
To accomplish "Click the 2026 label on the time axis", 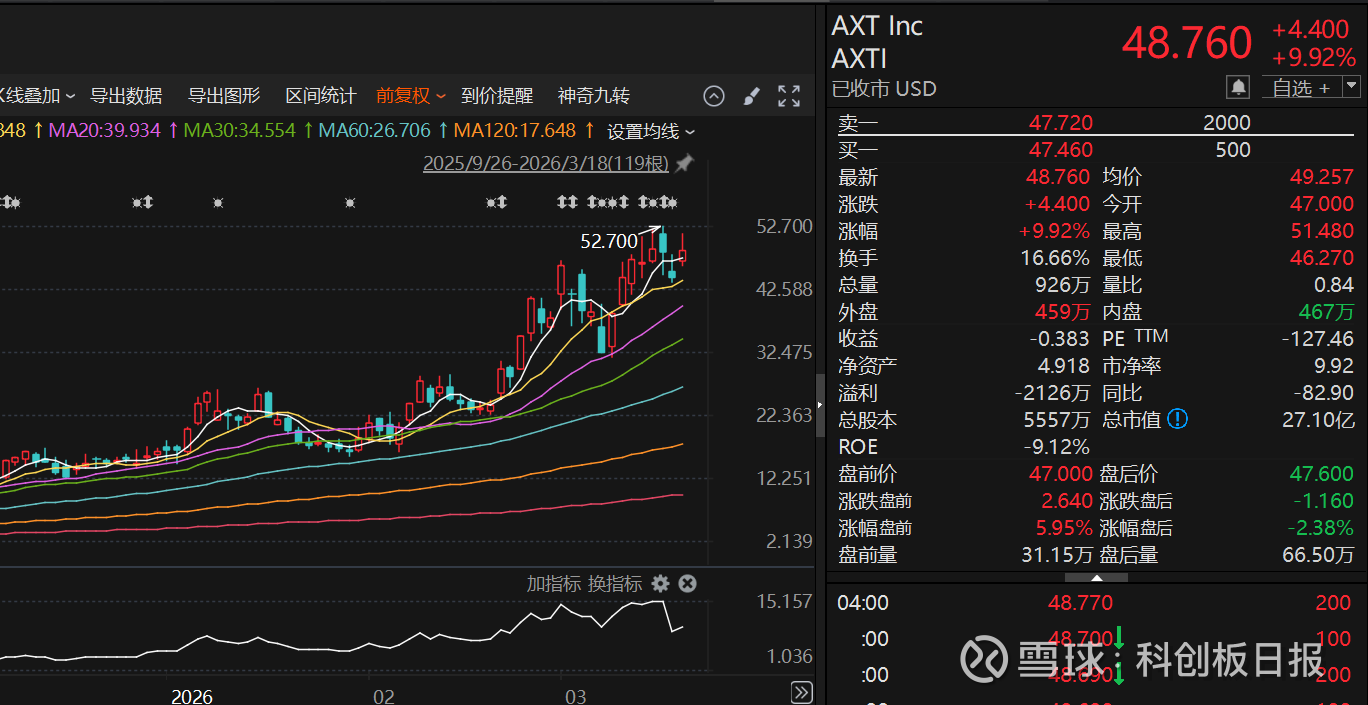I will 192,696.
